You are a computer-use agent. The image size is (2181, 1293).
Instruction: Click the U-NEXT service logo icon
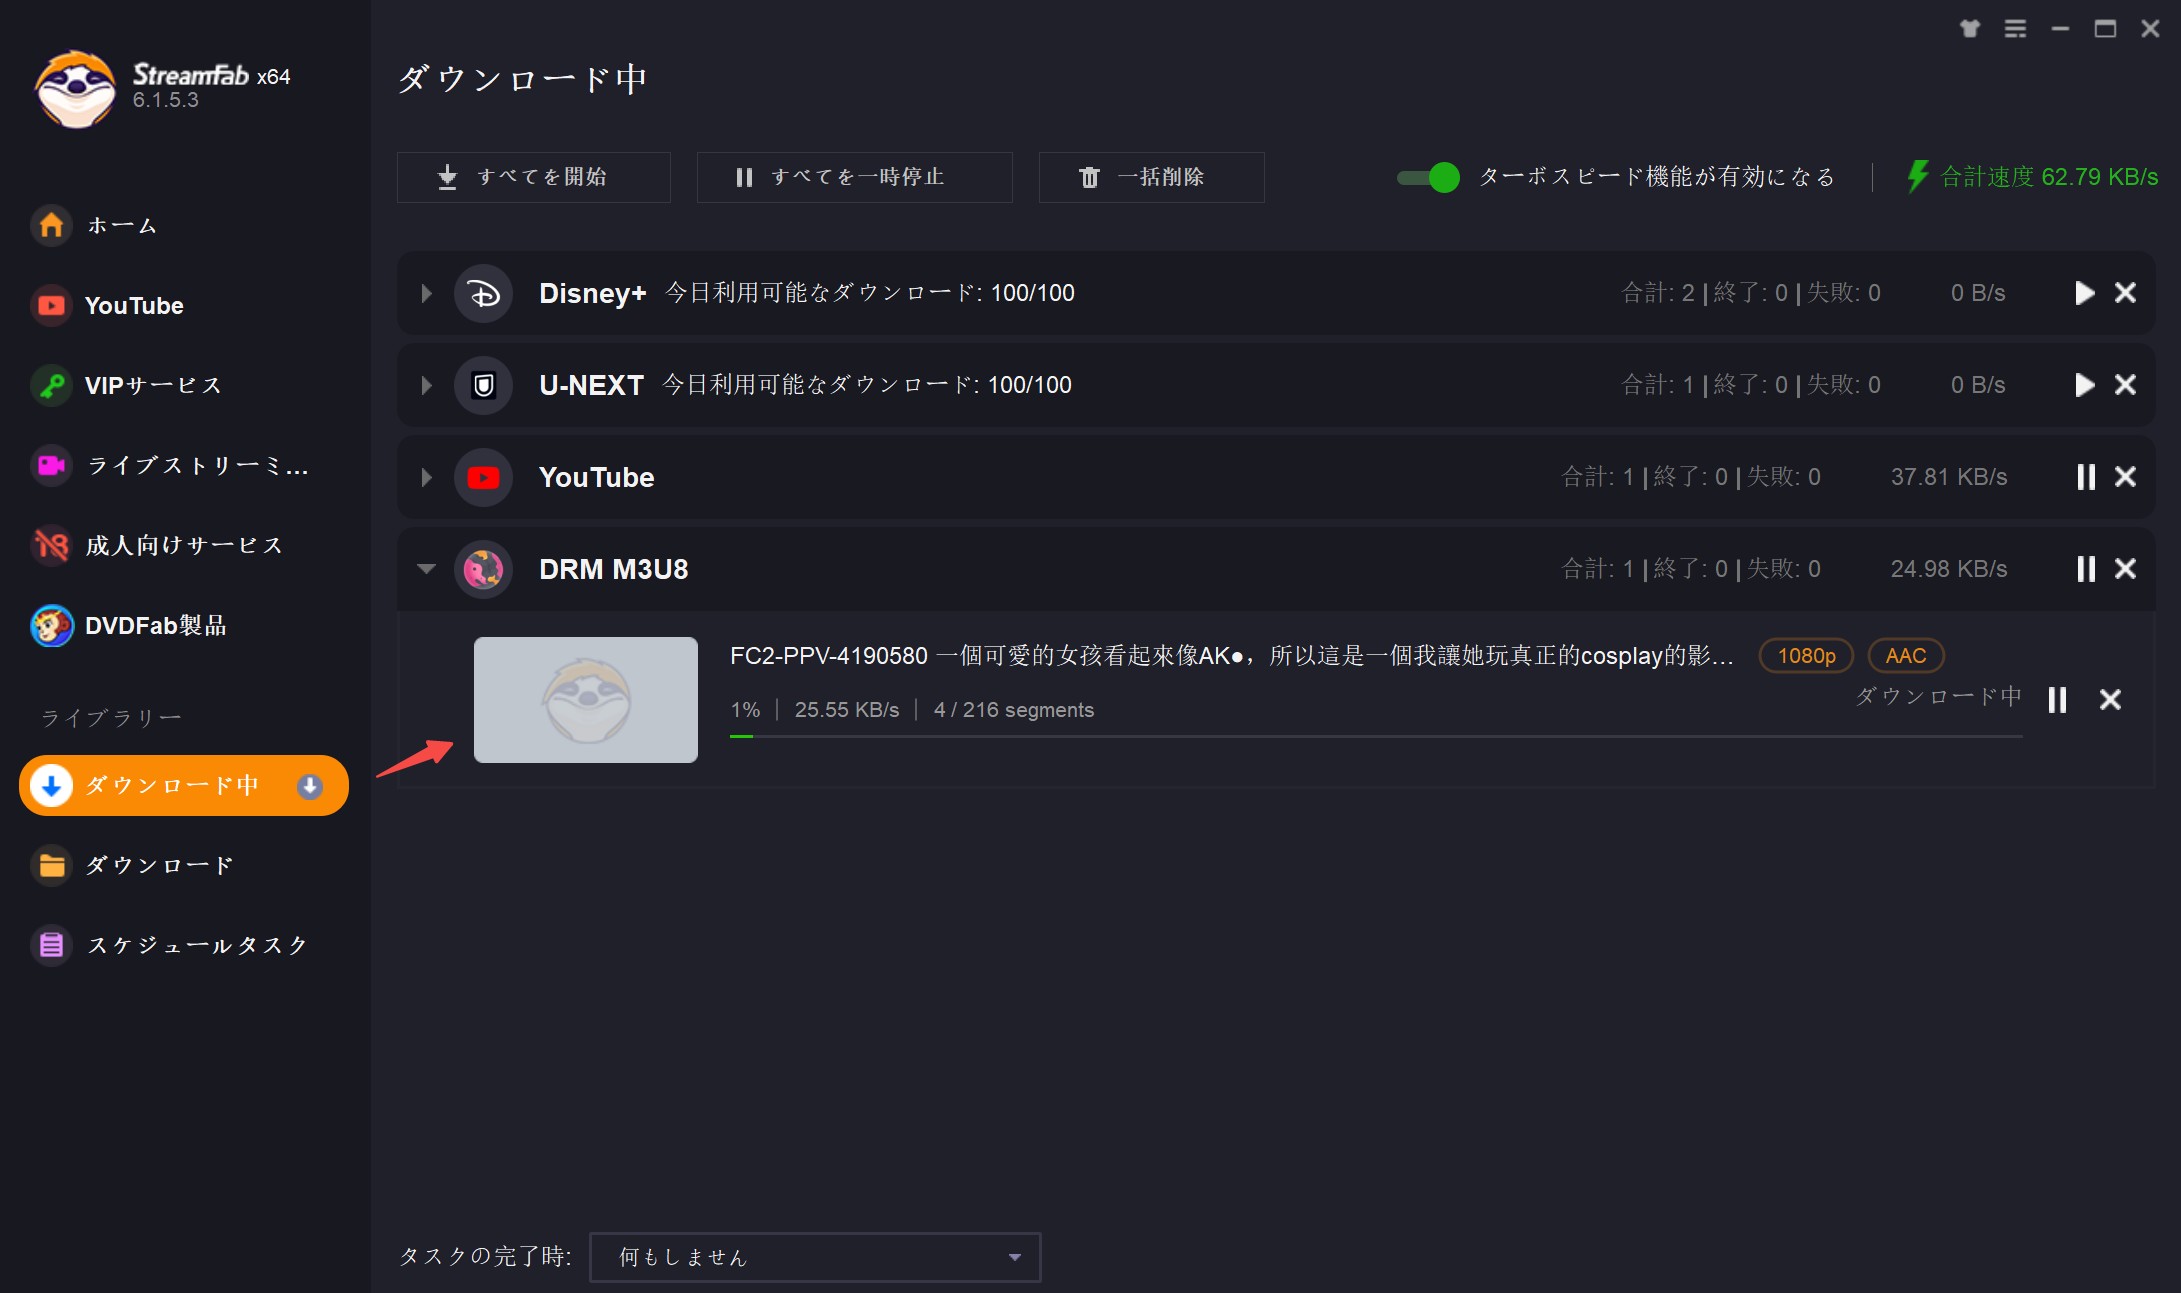[x=484, y=385]
